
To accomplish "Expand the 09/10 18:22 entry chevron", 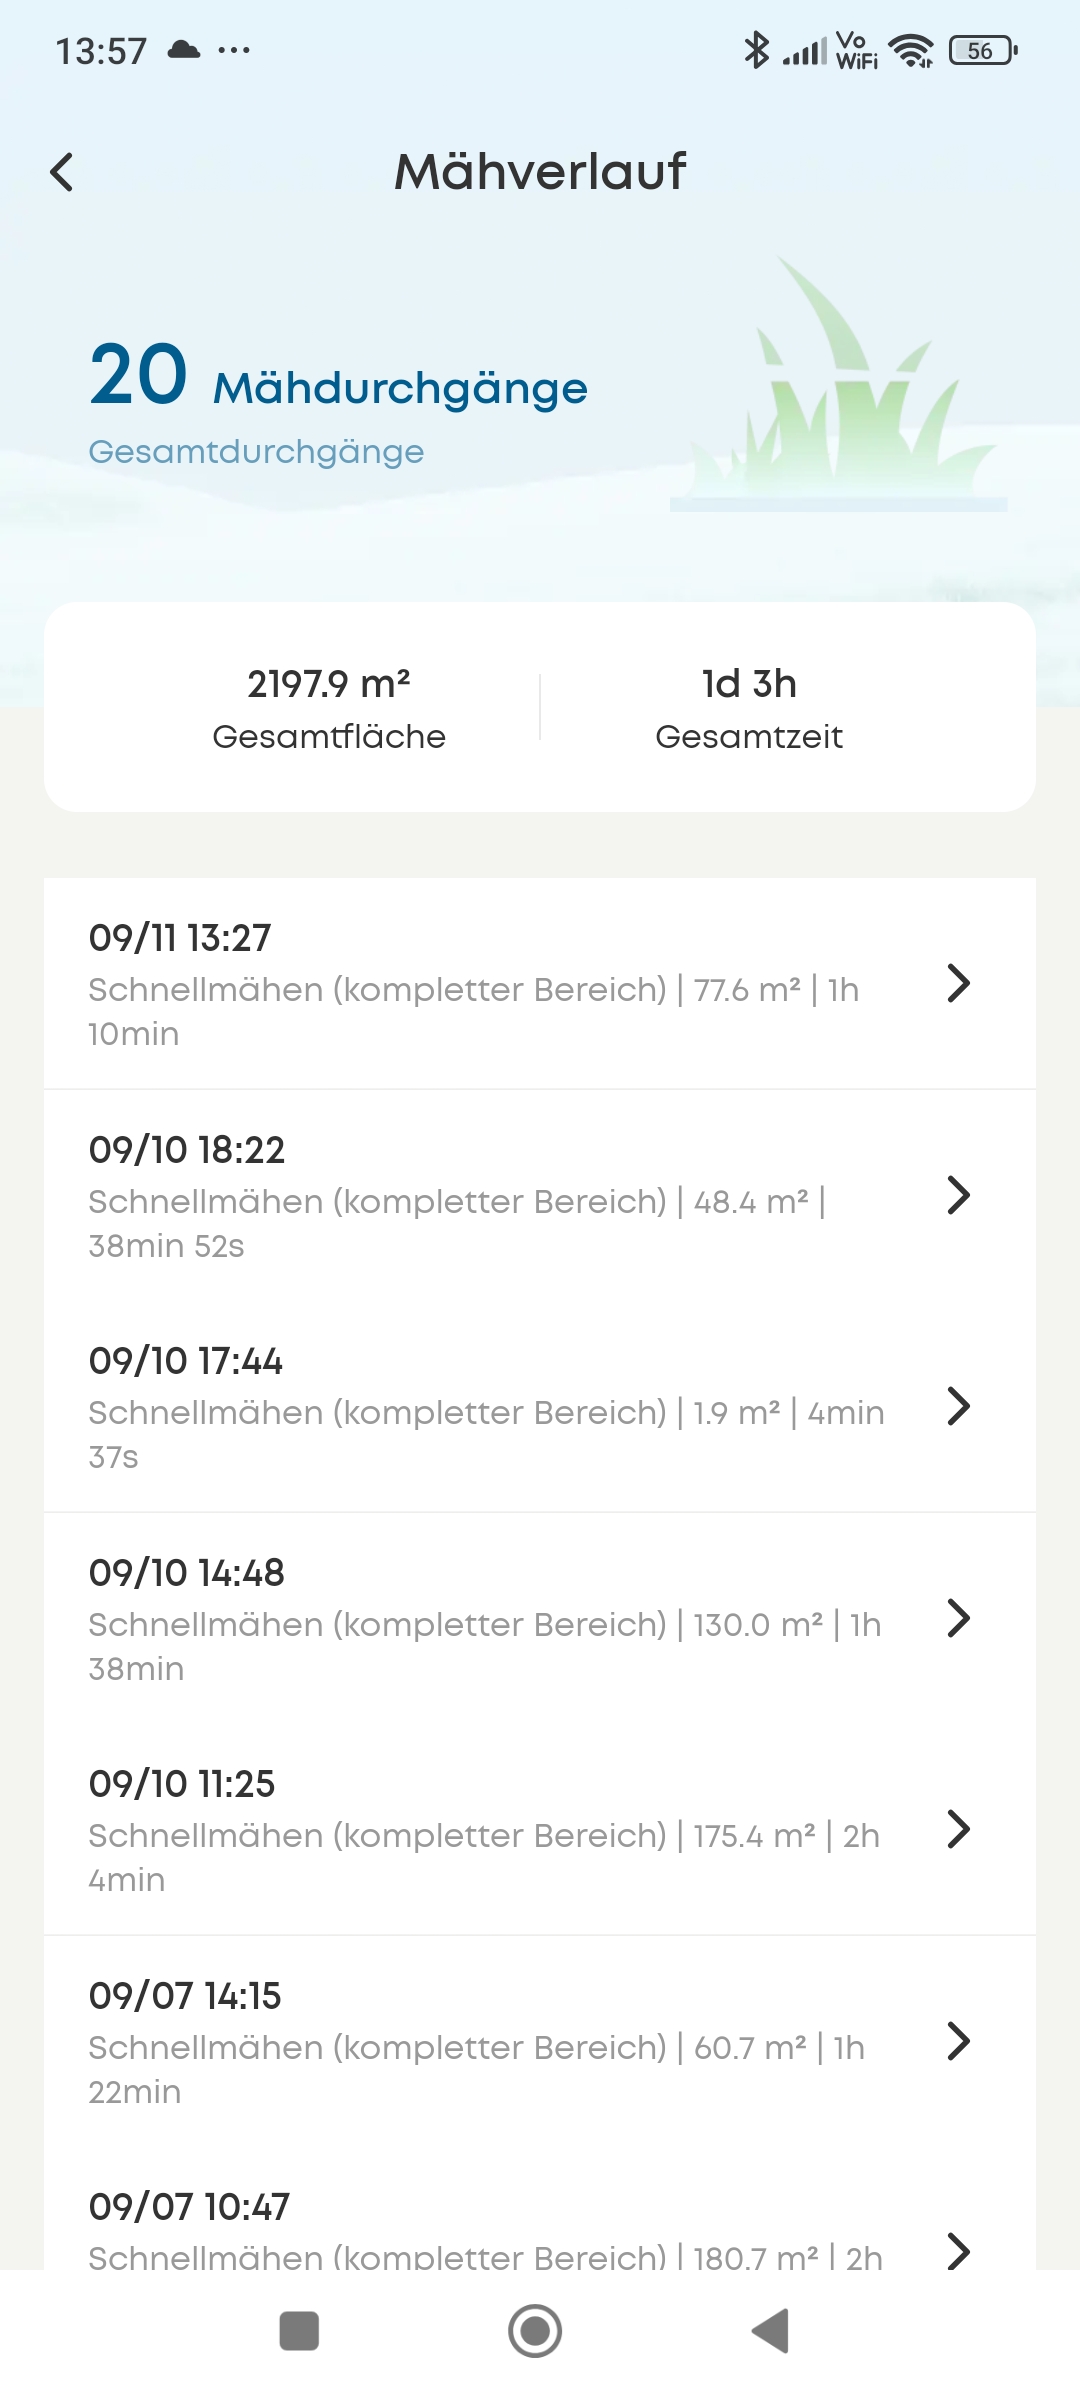I will 958,1196.
